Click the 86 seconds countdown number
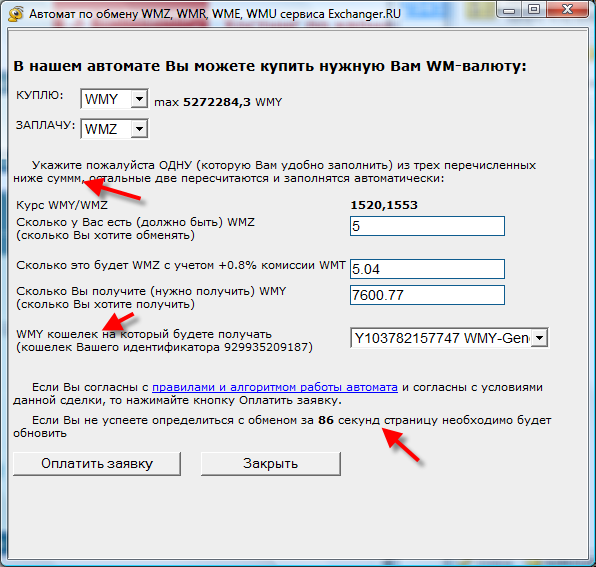The image size is (596, 567). pyautogui.click(x=326, y=420)
